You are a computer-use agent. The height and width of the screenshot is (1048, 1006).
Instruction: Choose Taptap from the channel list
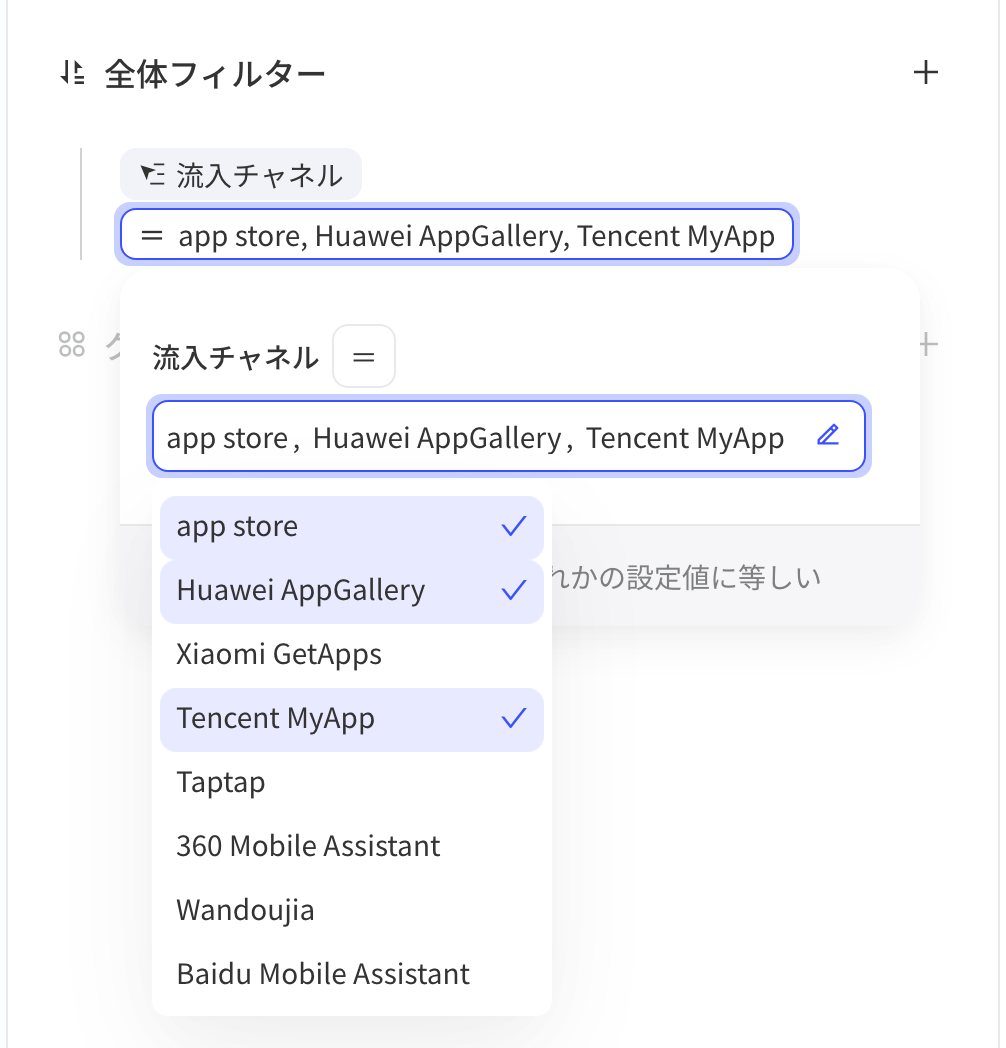(352, 783)
